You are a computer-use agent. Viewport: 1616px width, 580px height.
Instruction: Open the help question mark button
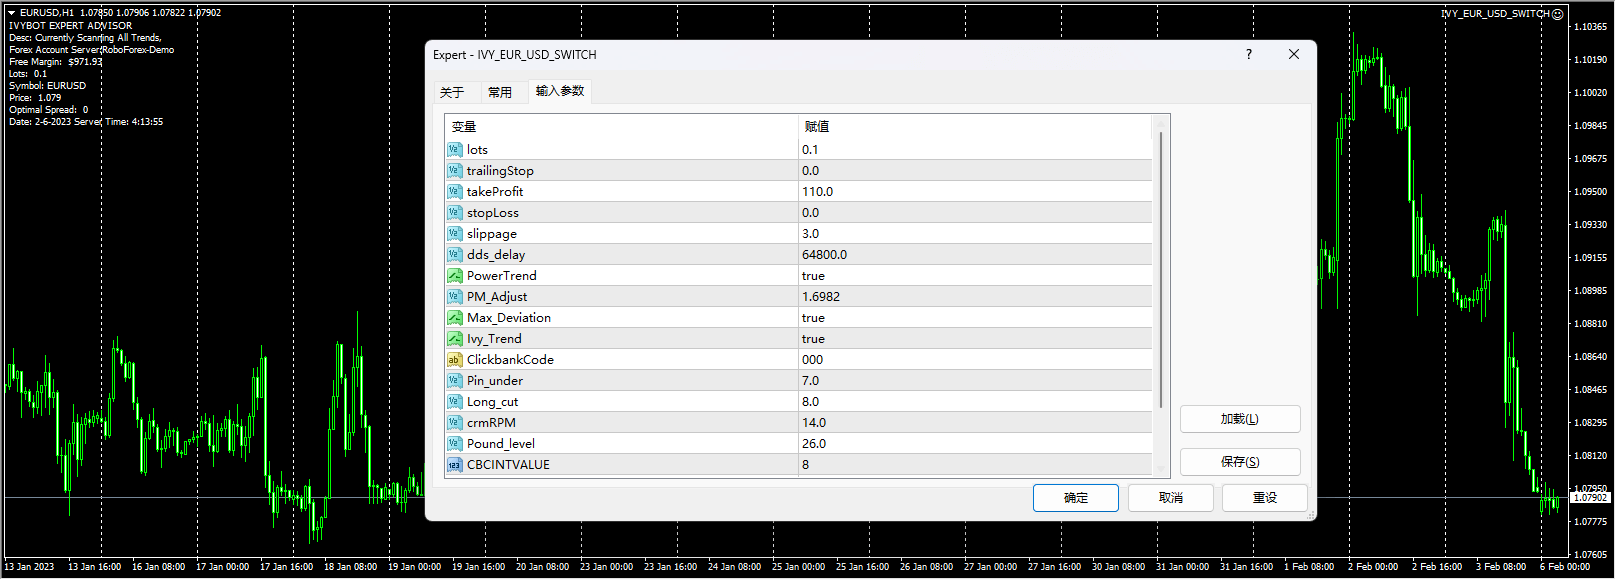[1249, 55]
